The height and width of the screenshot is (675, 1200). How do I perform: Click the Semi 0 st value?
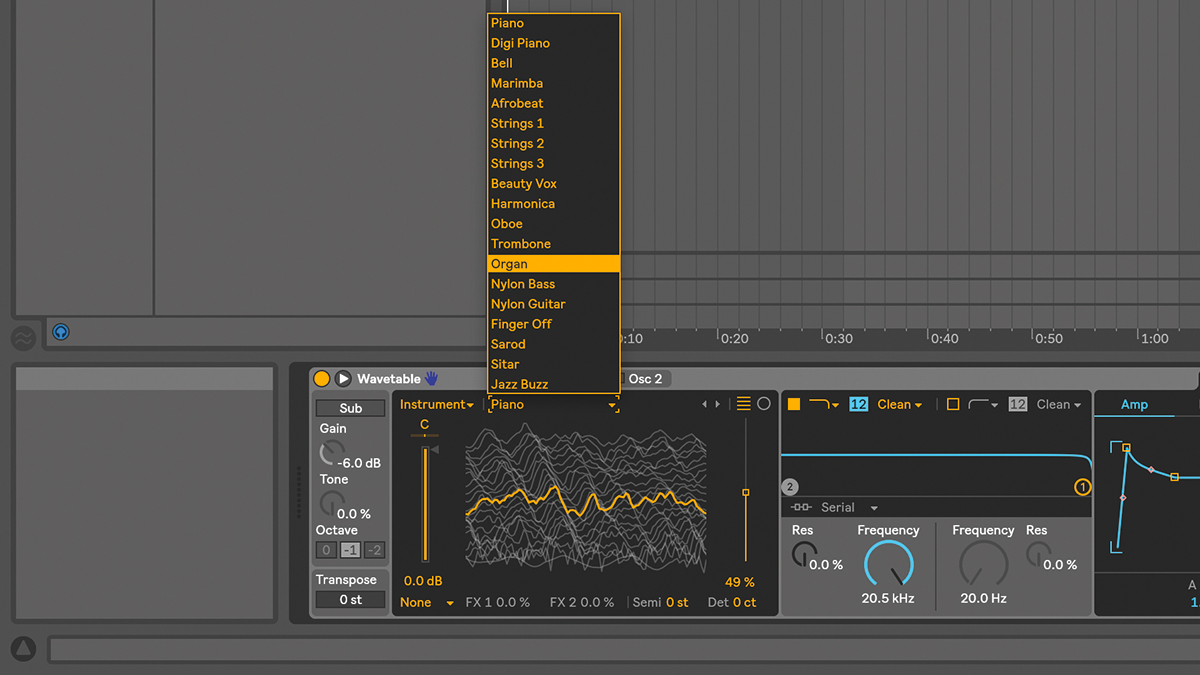[x=677, y=602]
